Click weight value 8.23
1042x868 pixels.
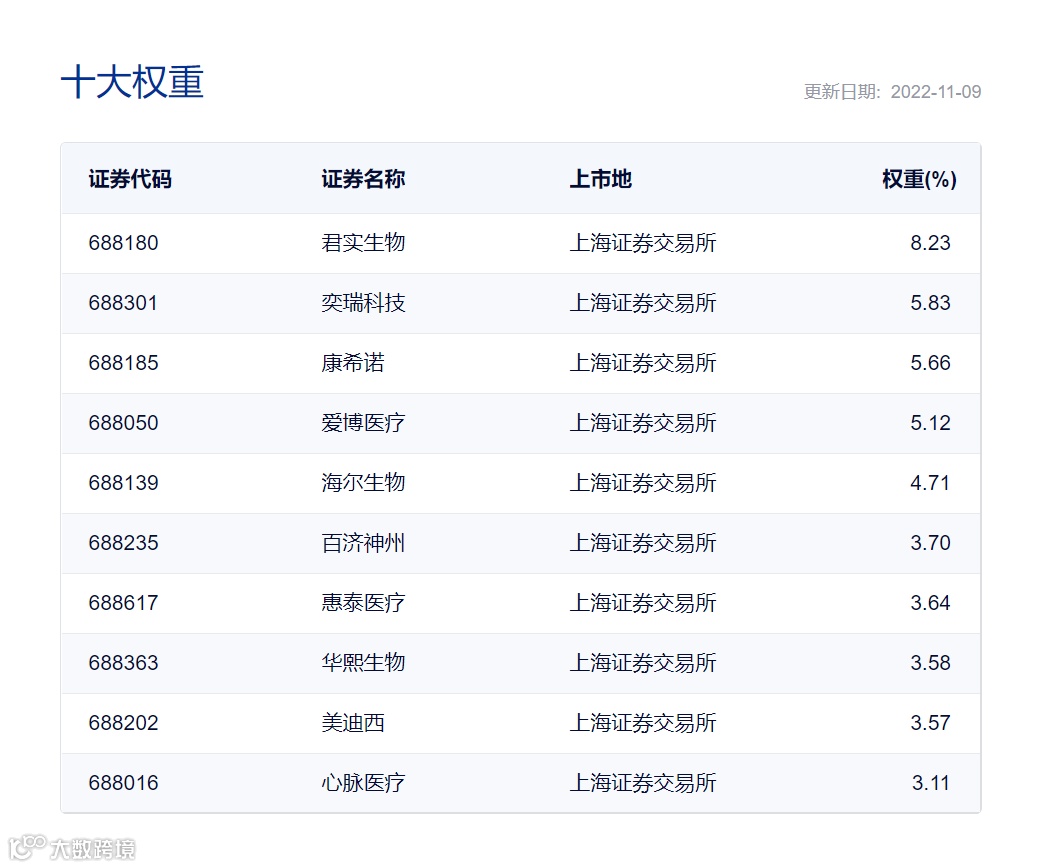click(x=930, y=243)
